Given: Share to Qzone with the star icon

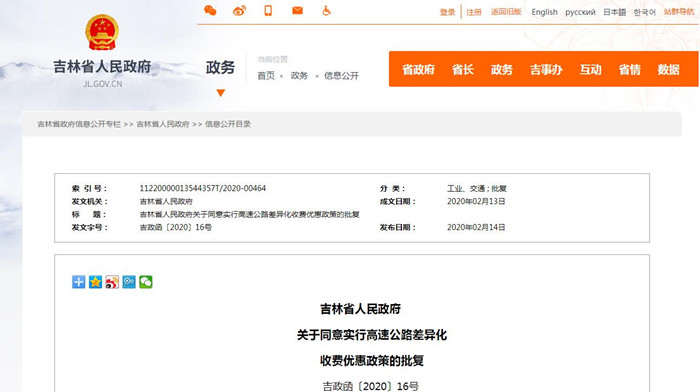Looking at the screenshot, I should [x=95, y=282].
